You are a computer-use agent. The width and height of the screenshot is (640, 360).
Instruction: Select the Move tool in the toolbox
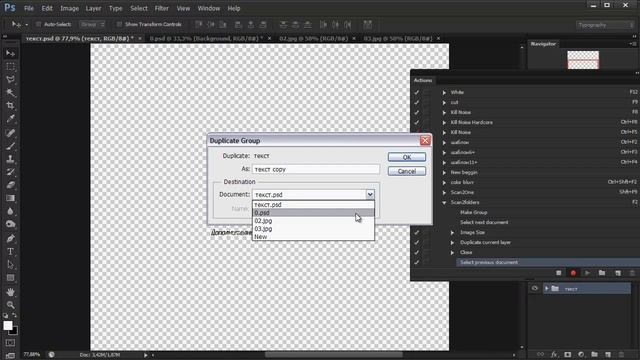coord(10,53)
